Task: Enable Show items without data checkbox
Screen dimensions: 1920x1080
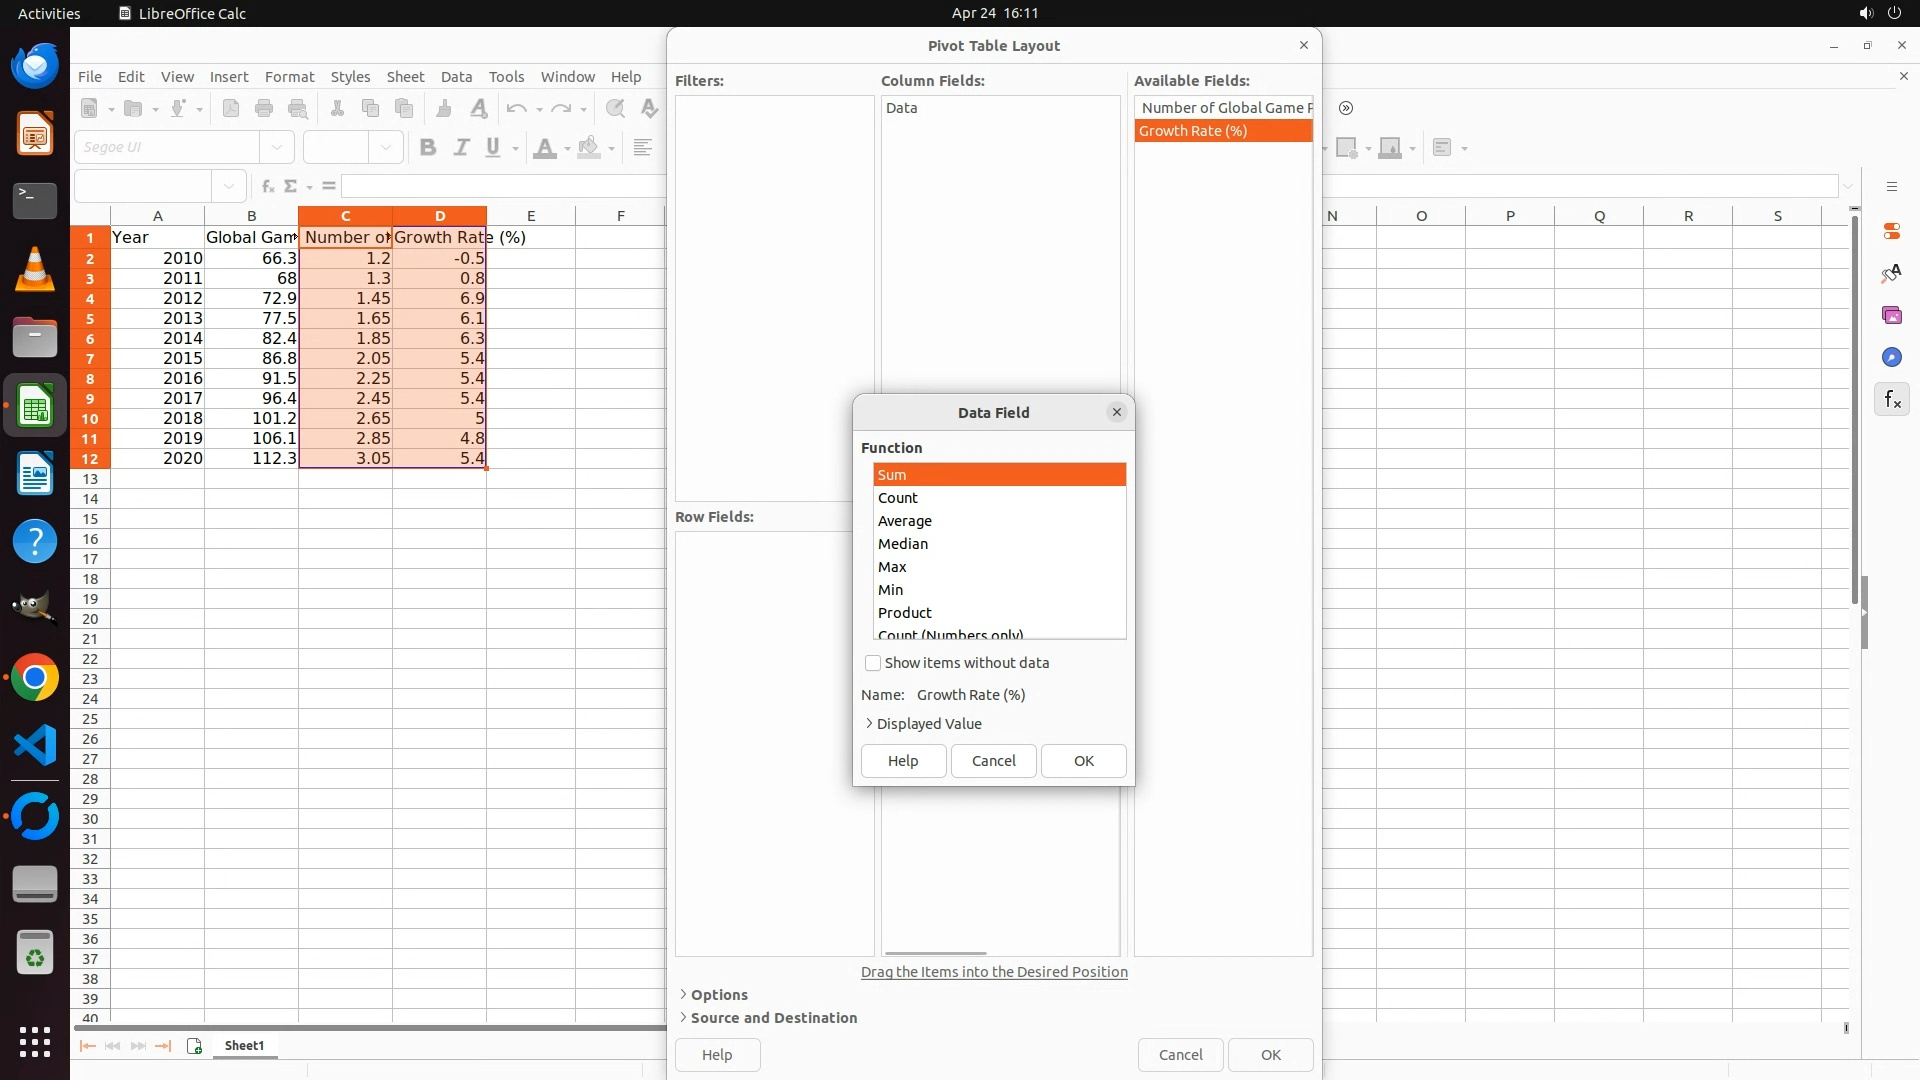Action: pos(873,663)
